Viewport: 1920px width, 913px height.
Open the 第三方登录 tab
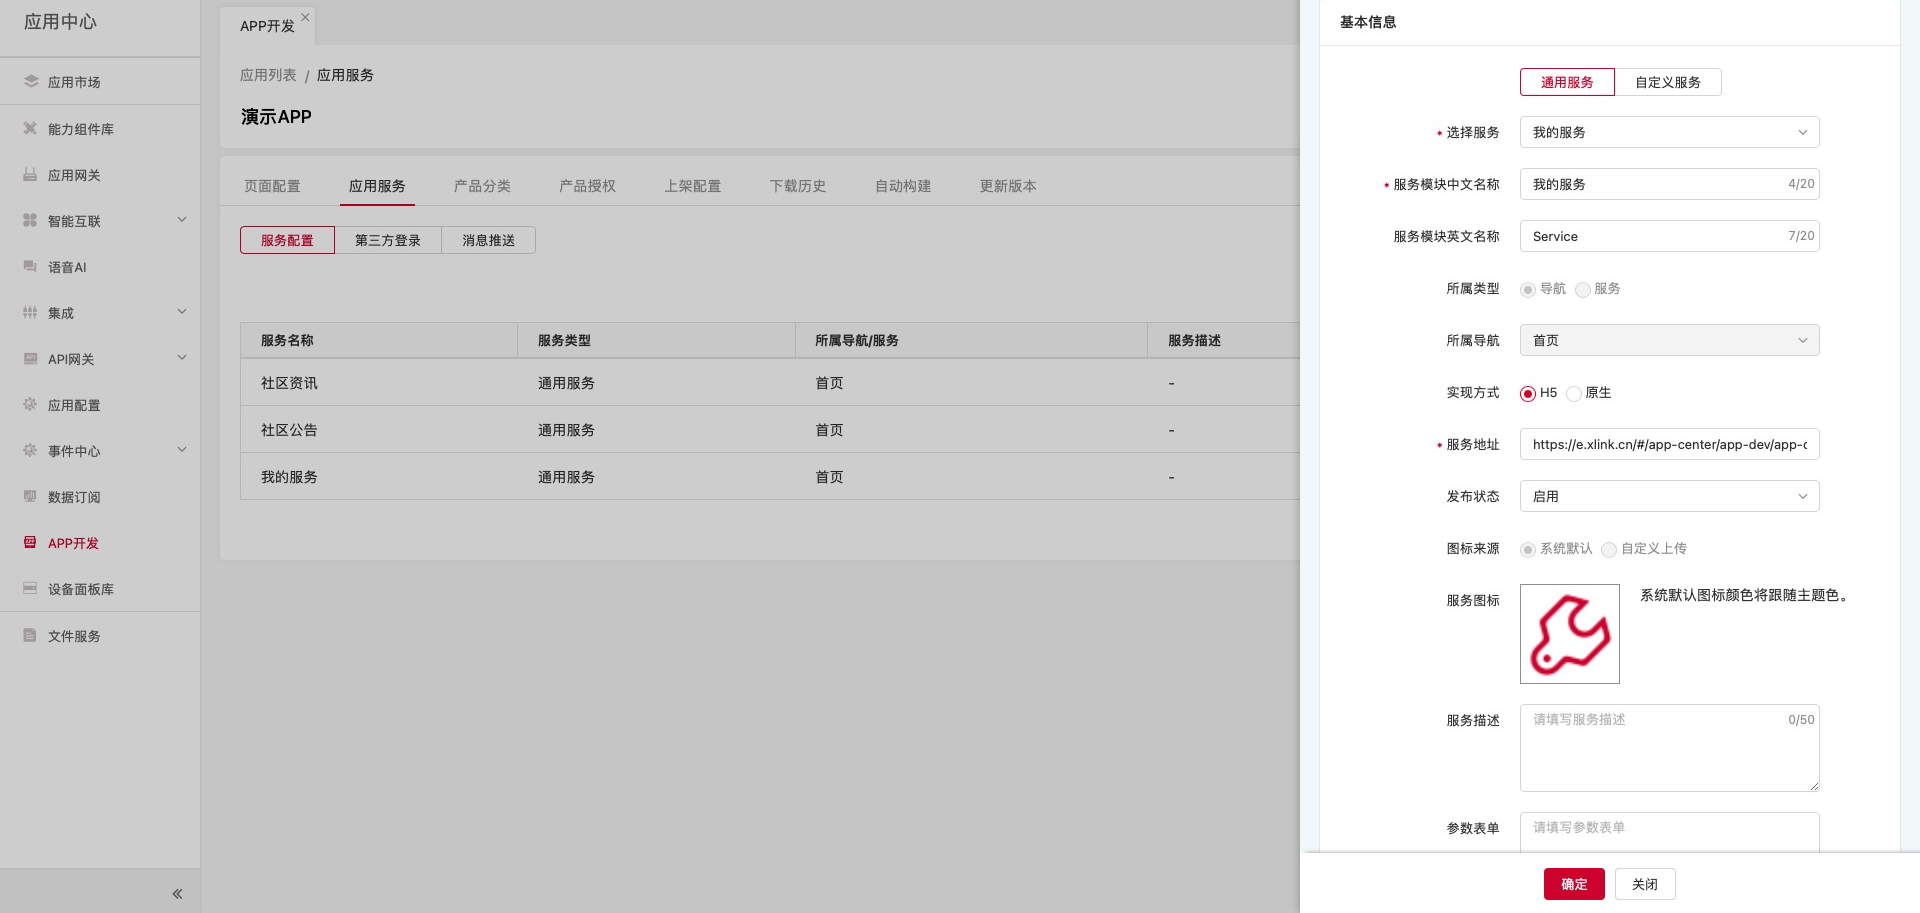coord(388,241)
